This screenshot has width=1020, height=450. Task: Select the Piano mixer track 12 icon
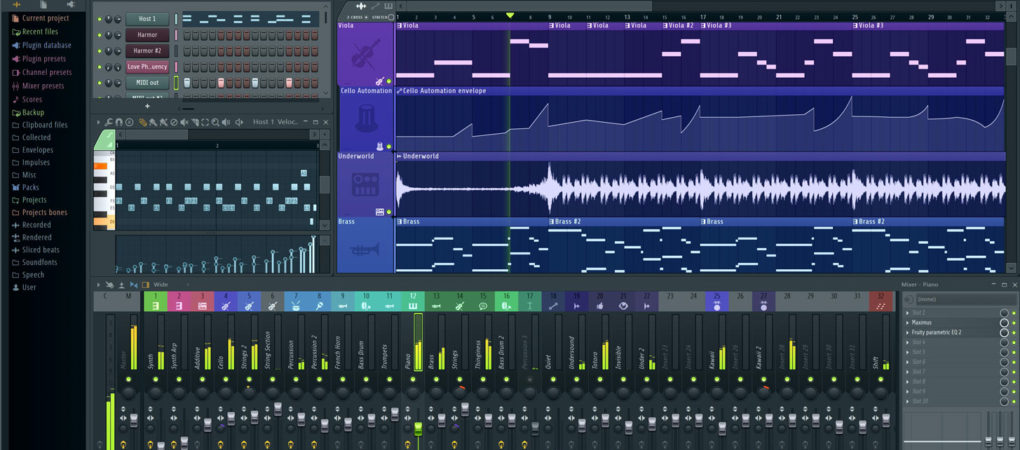(x=413, y=305)
